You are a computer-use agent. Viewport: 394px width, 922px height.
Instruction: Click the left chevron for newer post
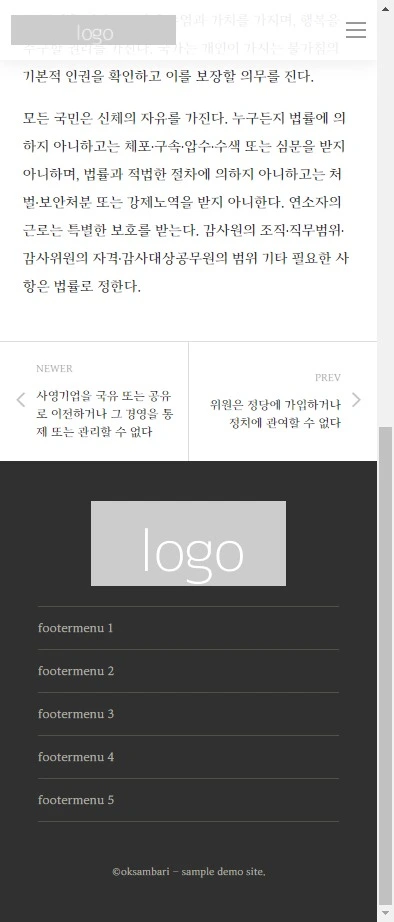coord(21,400)
